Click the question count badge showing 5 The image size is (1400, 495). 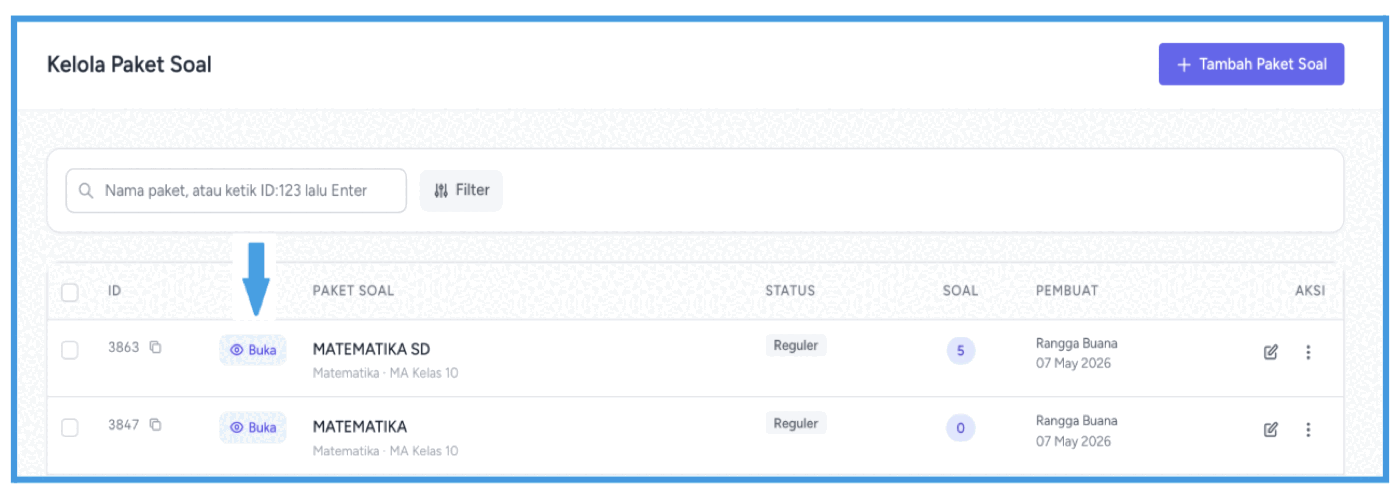point(960,351)
